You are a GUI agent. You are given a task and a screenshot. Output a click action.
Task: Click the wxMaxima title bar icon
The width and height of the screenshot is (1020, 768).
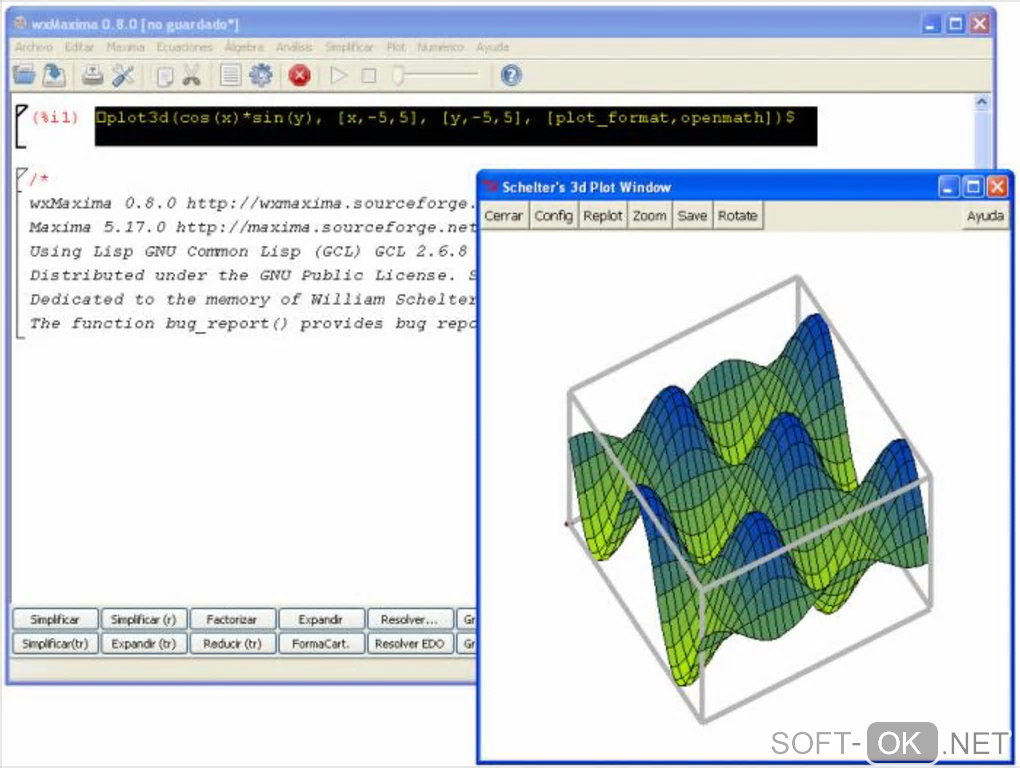[x=20, y=23]
